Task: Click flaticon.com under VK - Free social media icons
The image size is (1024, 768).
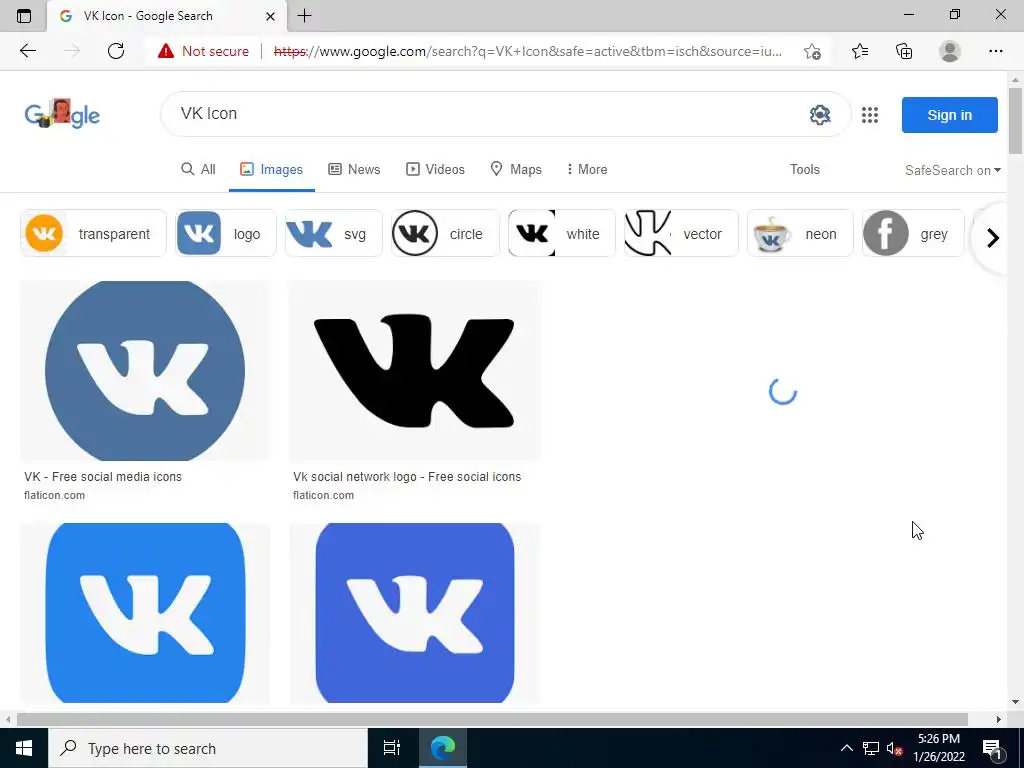Action: pos(54,495)
